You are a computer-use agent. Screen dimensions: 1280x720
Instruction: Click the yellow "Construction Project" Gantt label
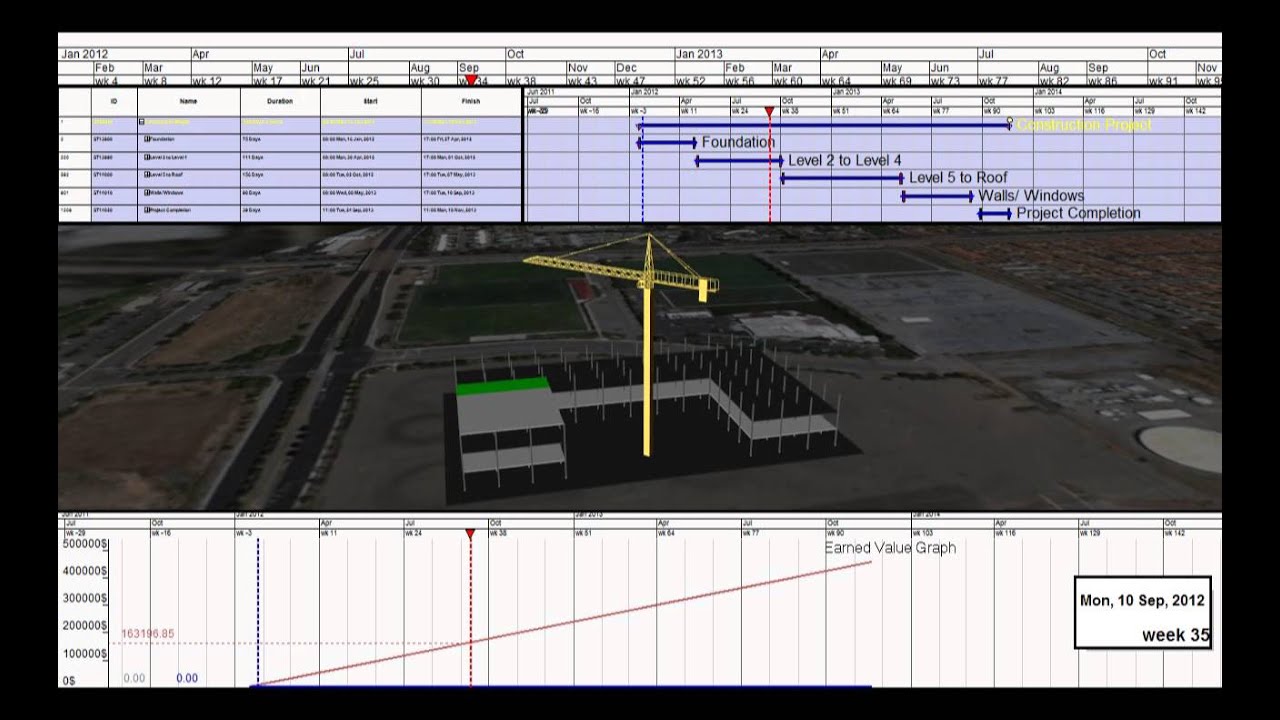point(1084,125)
